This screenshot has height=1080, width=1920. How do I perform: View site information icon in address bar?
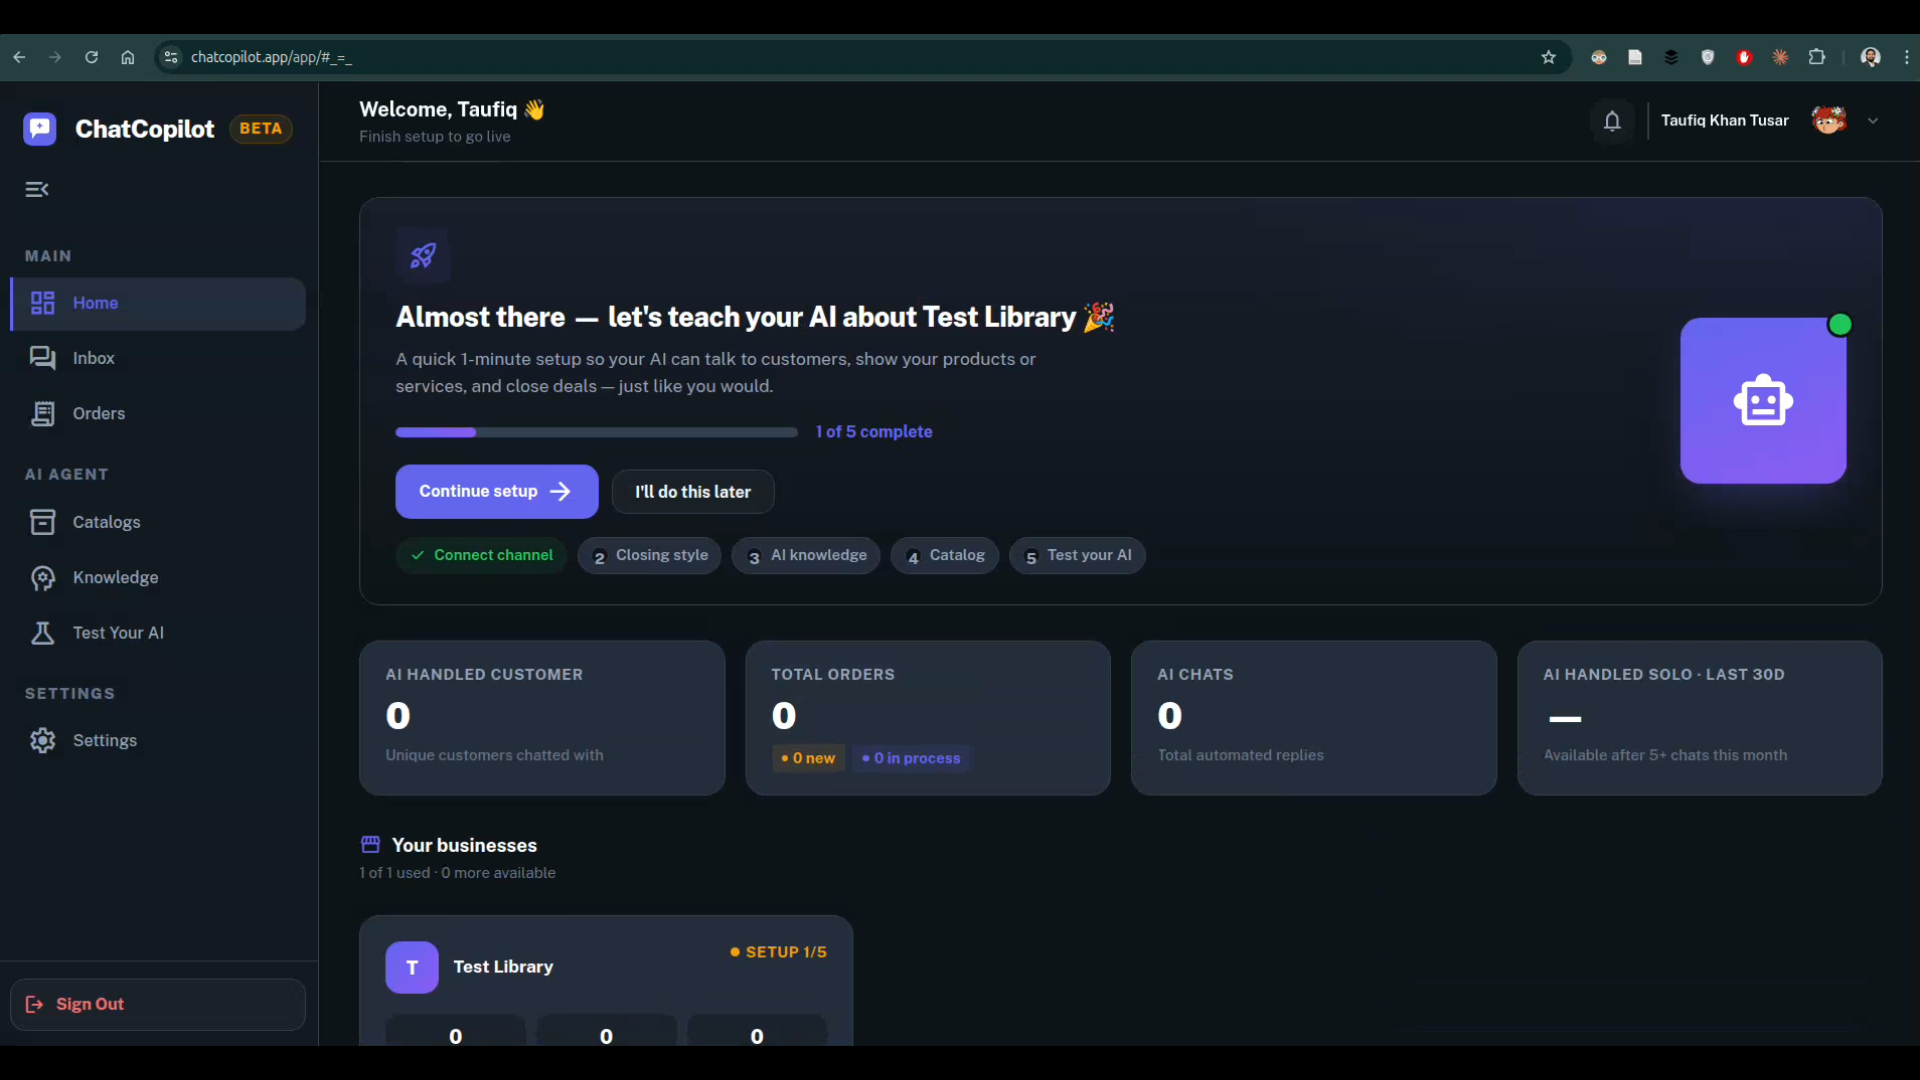(171, 57)
